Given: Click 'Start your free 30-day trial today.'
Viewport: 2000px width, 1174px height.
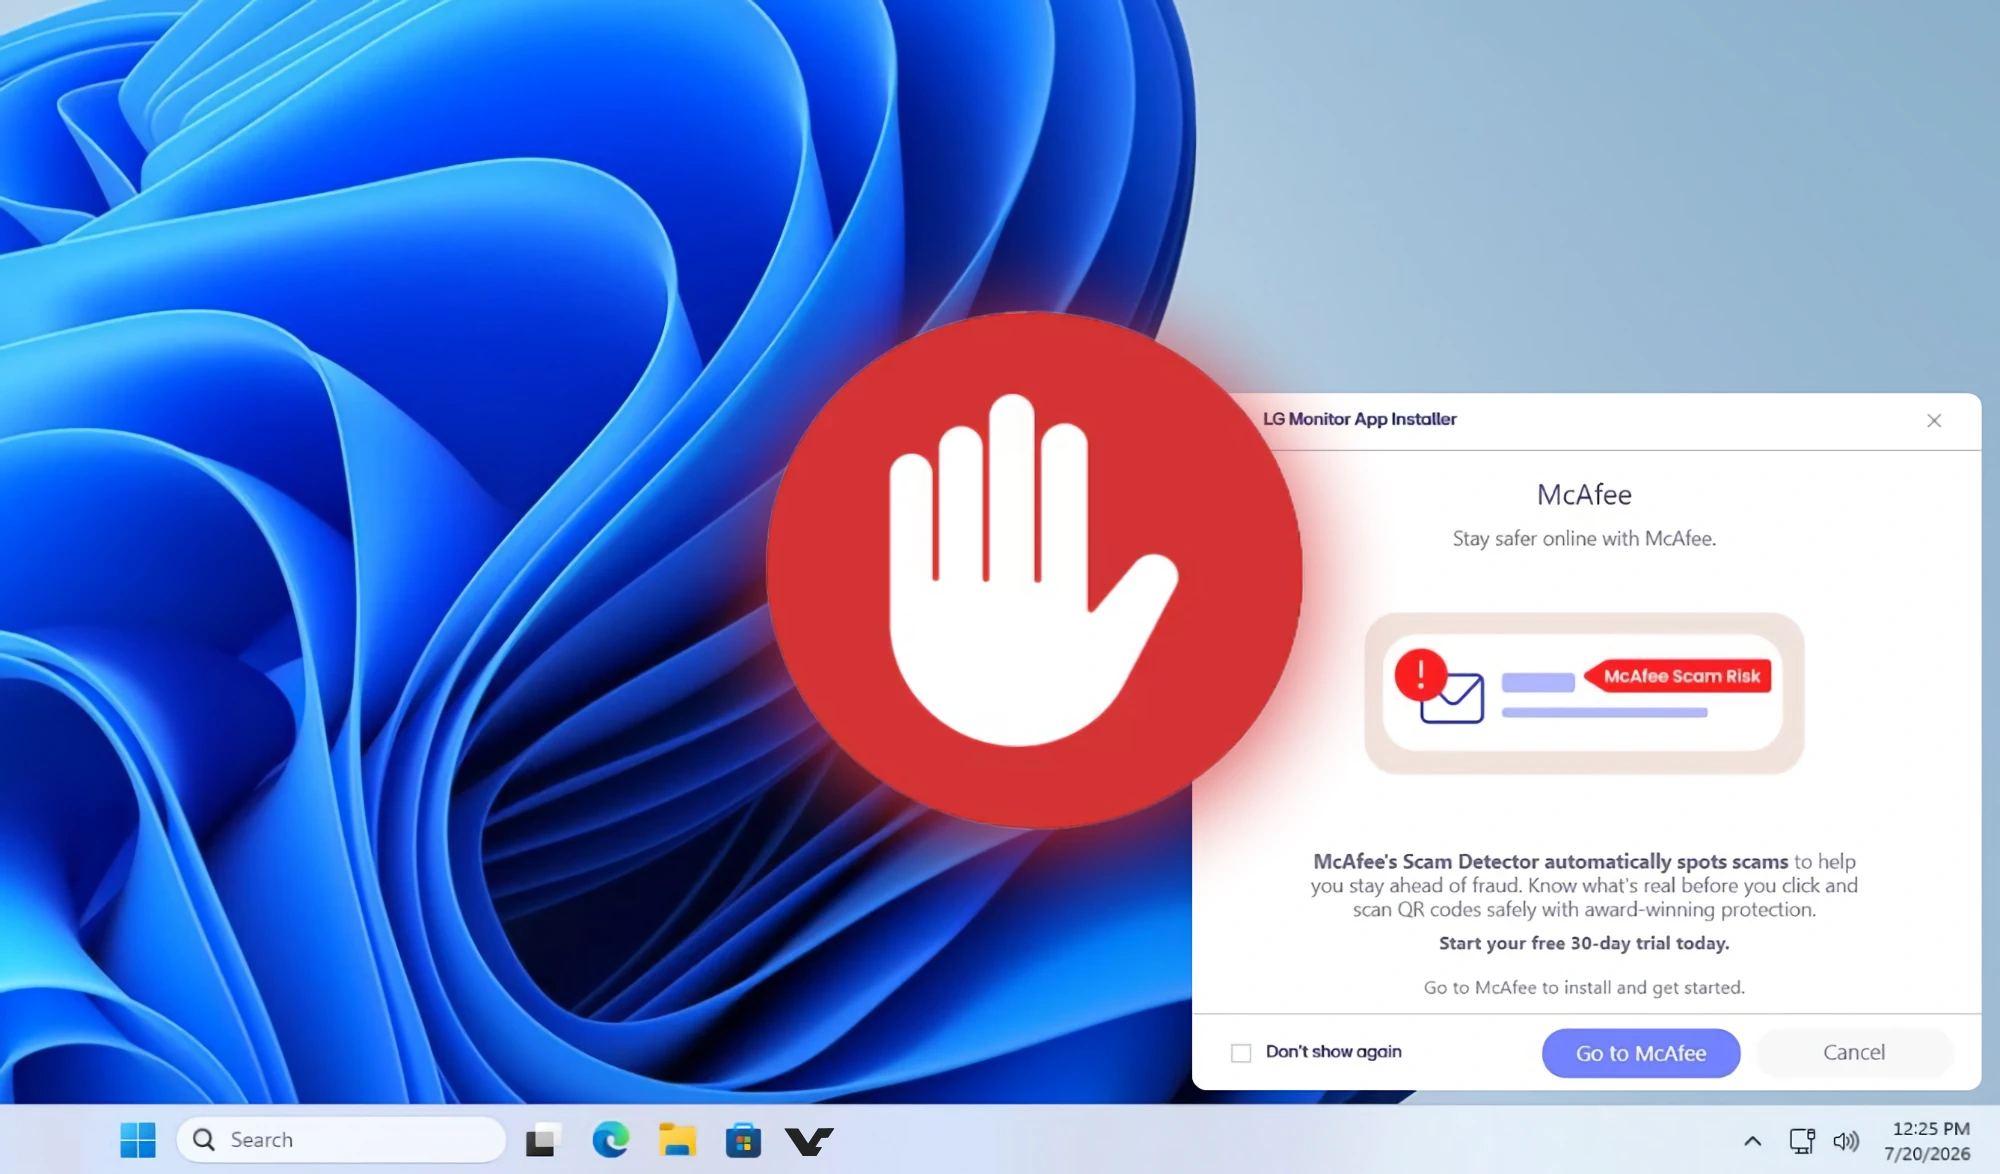Looking at the screenshot, I should click(x=1584, y=943).
